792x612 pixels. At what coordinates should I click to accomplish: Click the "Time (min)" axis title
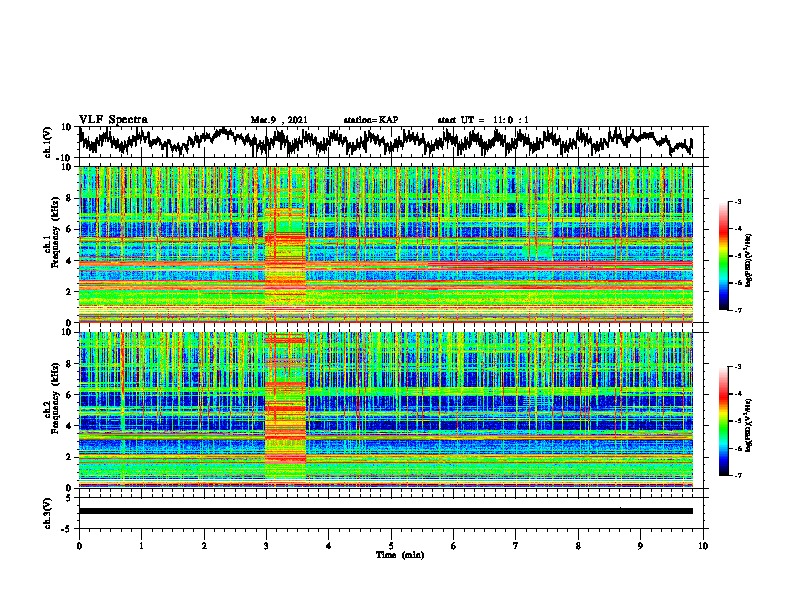400,555
